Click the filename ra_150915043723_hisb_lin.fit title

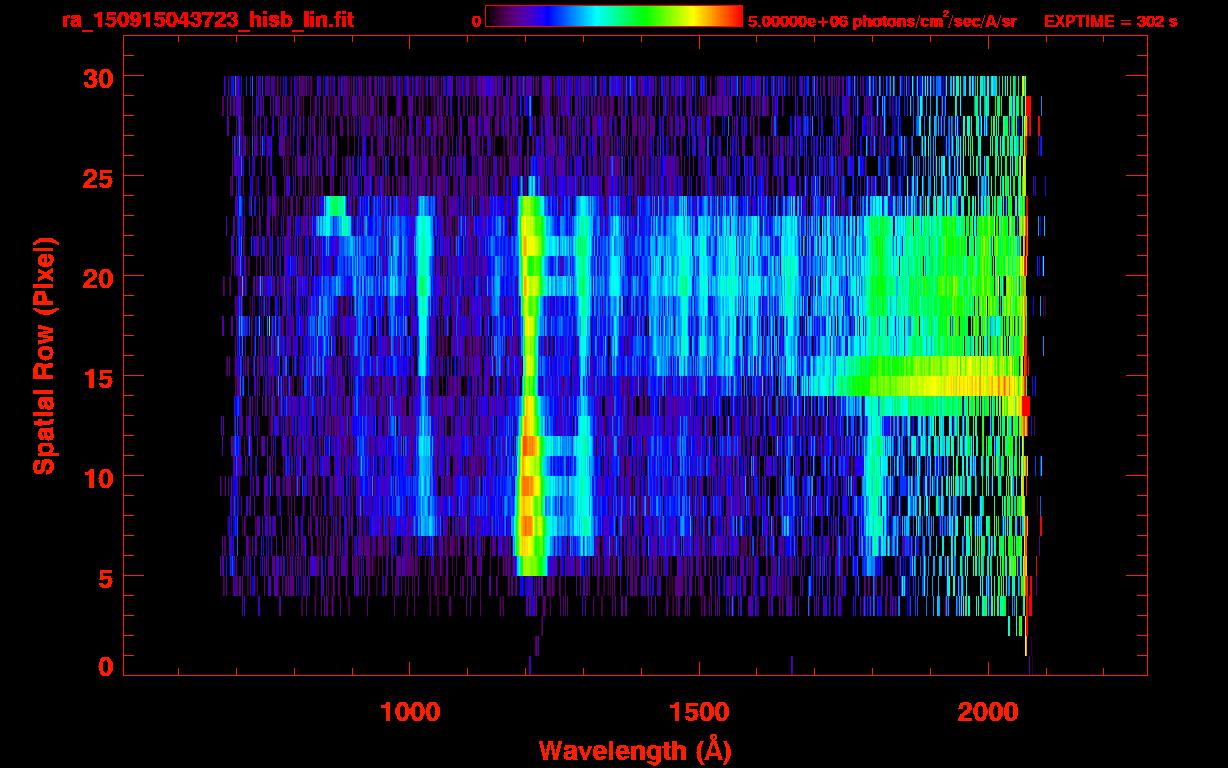(207, 20)
